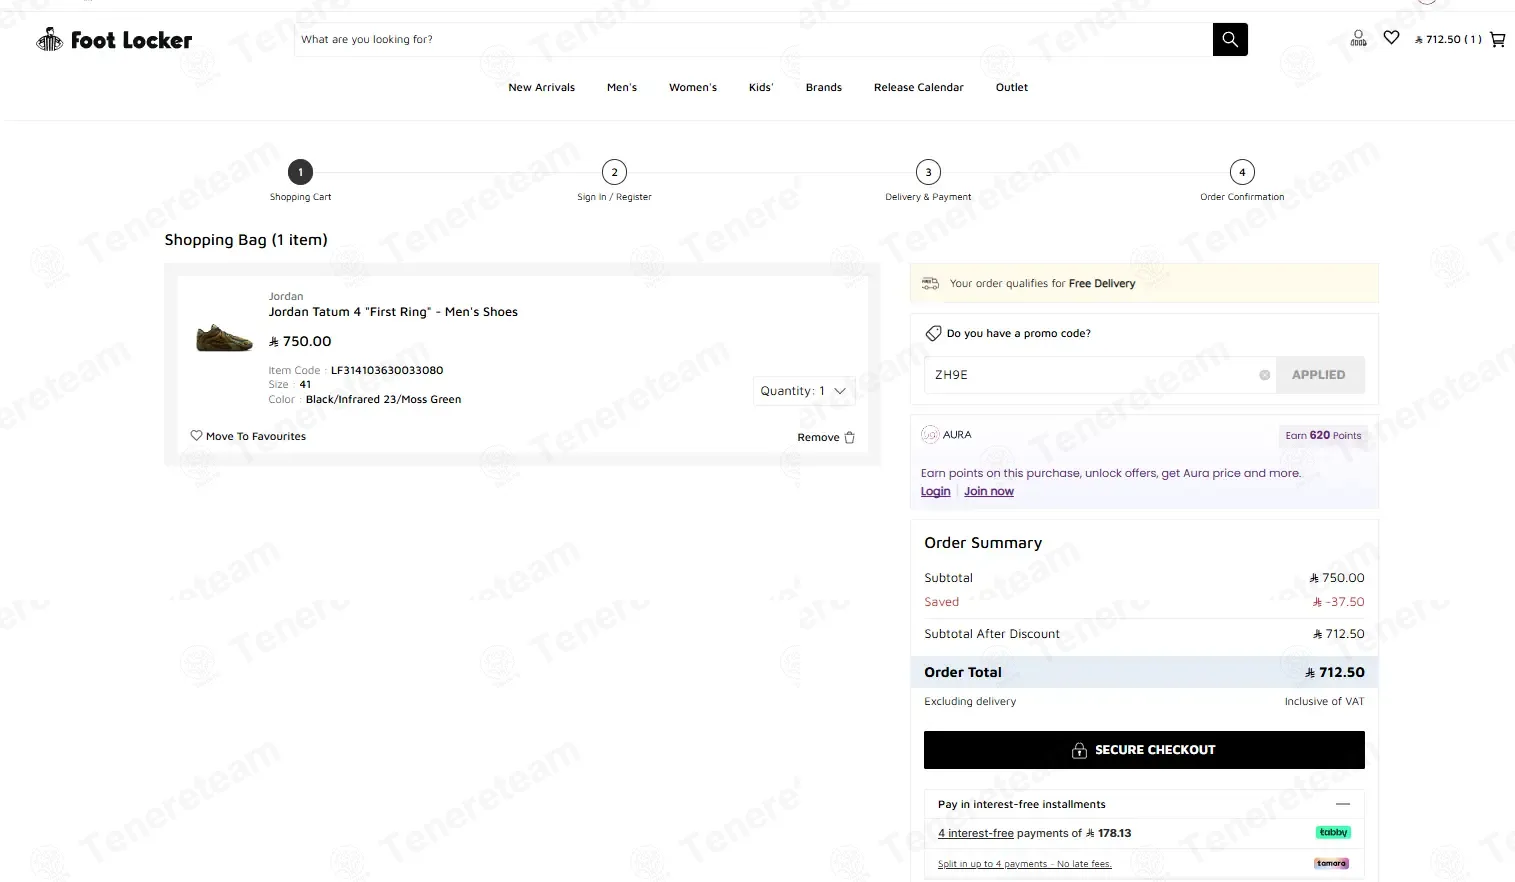Click the APPLIED promo button

pos(1319,375)
